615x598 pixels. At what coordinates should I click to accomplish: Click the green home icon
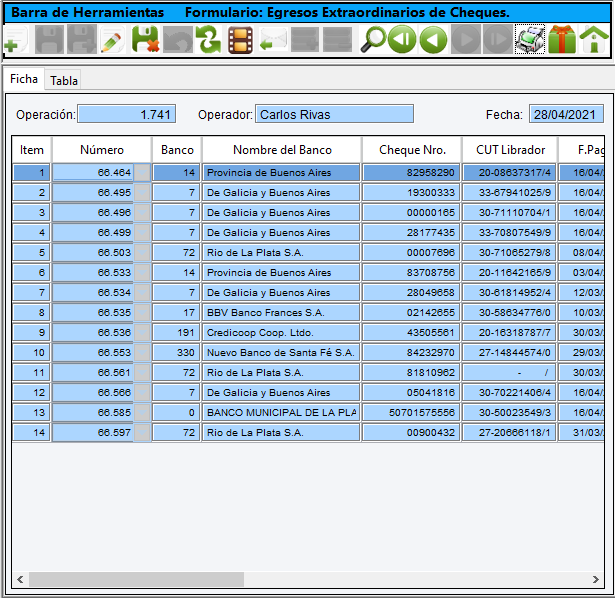click(x=594, y=40)
